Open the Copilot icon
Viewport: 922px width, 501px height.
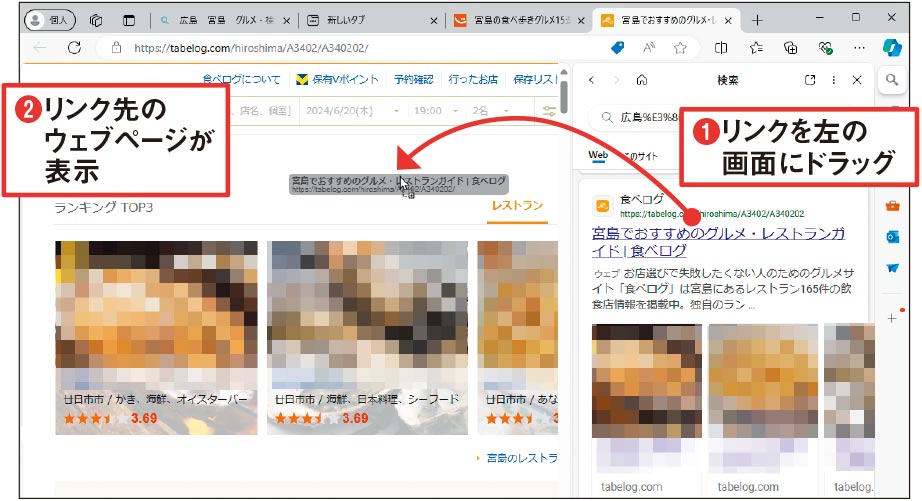(893, 48)
